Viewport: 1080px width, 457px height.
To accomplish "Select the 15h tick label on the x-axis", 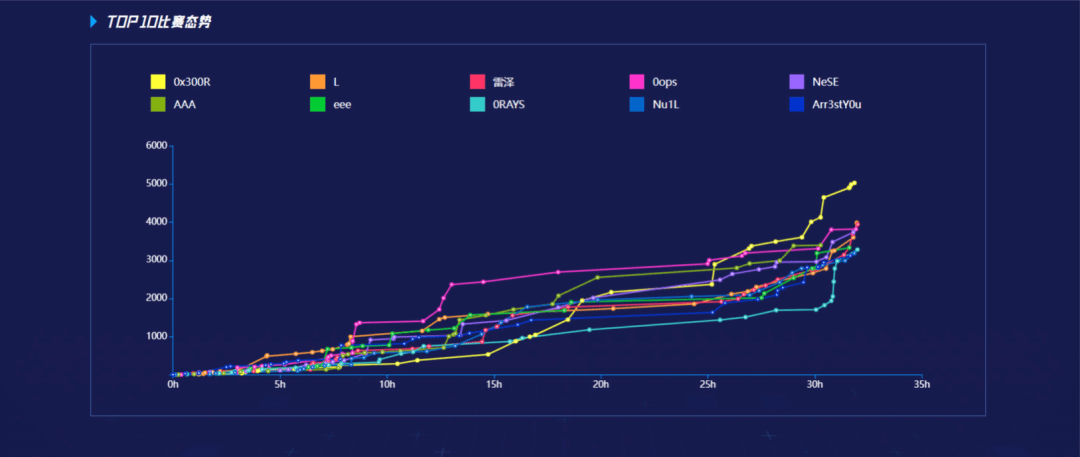I will tap(494, 384).
